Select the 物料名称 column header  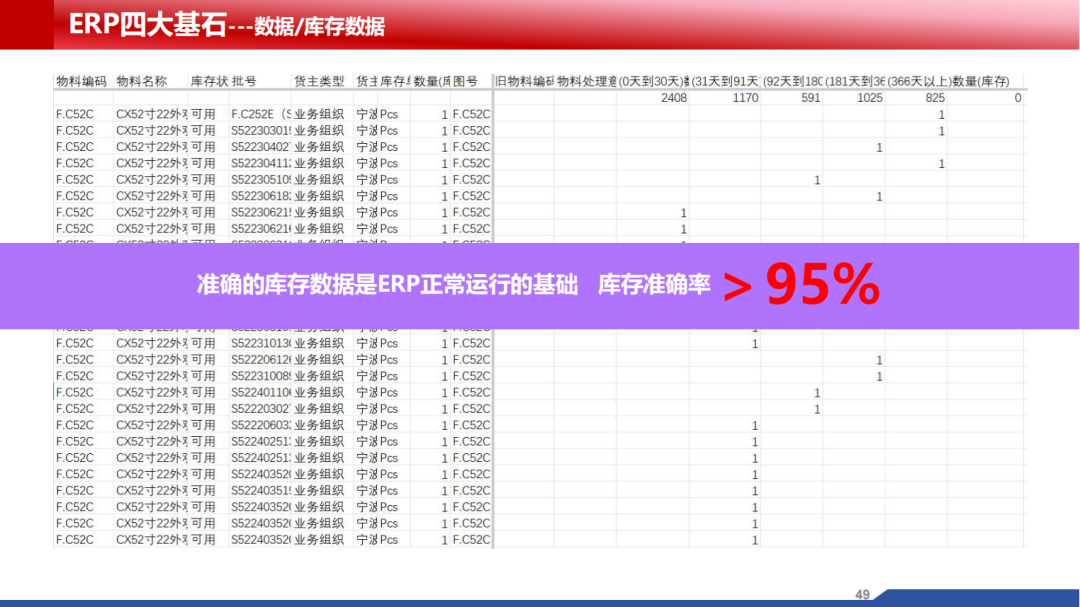click(142, 81)
